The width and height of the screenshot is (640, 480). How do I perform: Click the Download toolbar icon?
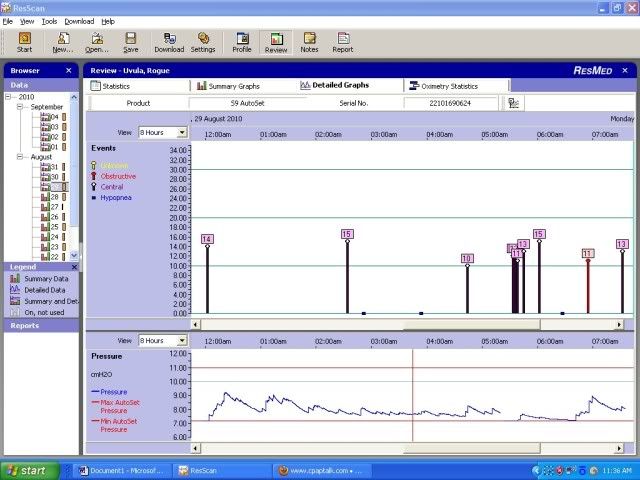(168, 41)
